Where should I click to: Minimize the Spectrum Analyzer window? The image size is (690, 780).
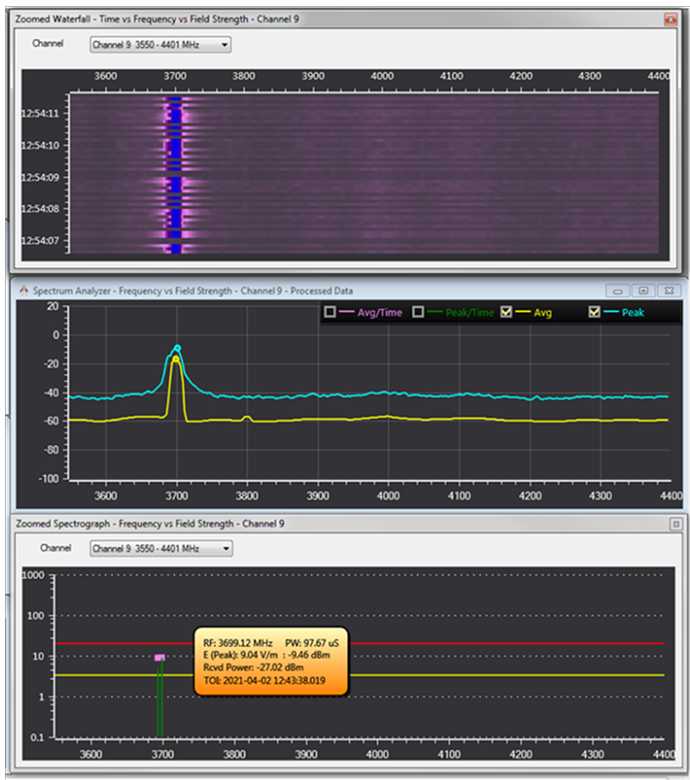[617, 291]
